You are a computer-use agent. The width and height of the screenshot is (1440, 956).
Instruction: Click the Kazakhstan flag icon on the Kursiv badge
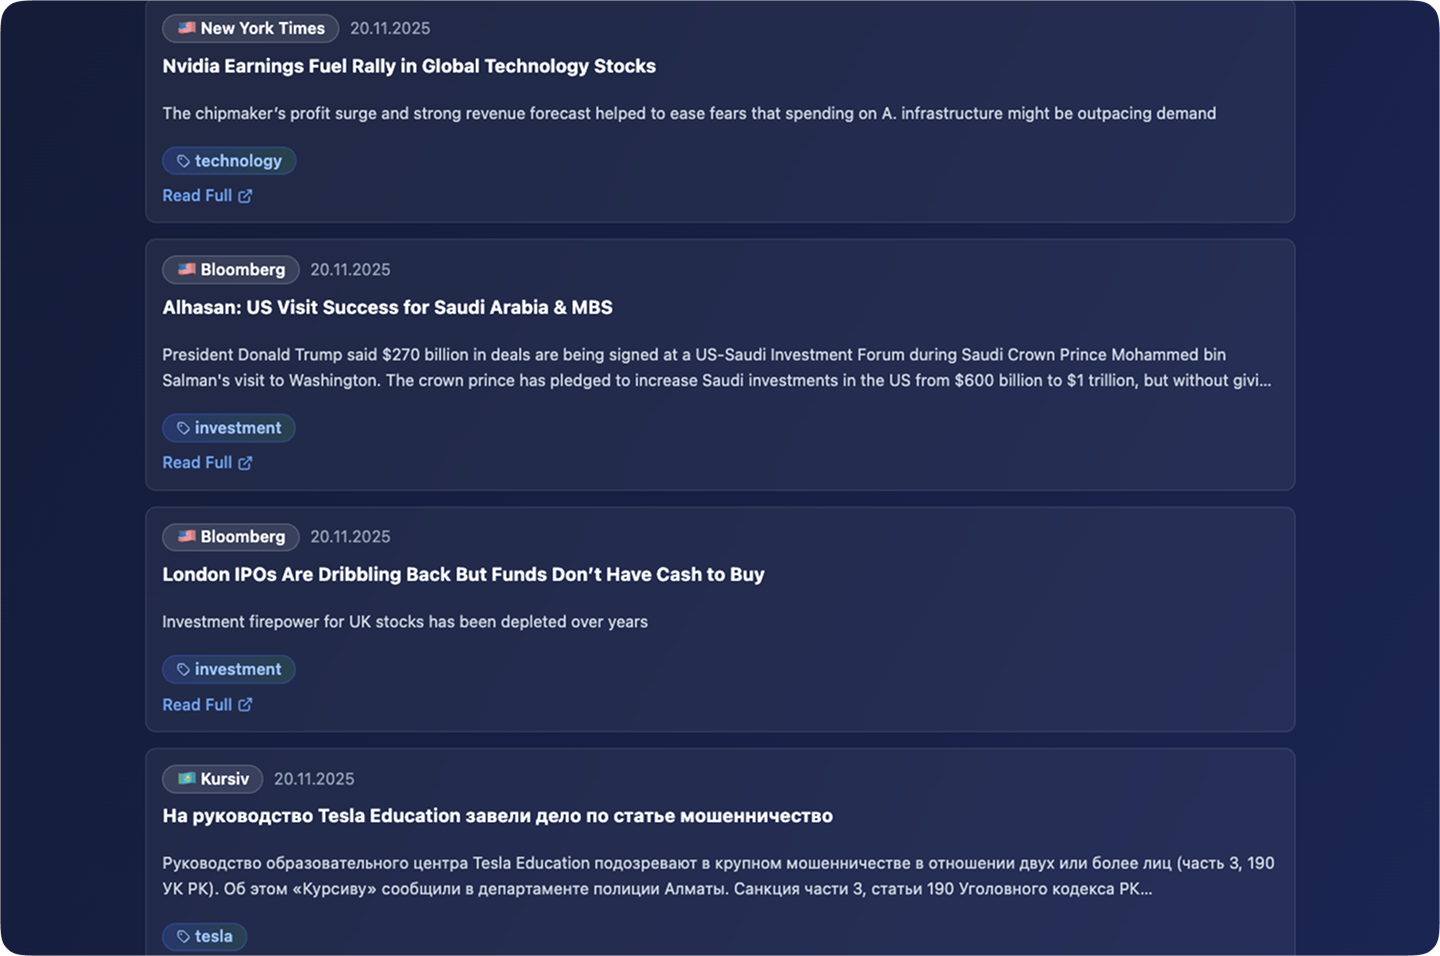point(187,778)
